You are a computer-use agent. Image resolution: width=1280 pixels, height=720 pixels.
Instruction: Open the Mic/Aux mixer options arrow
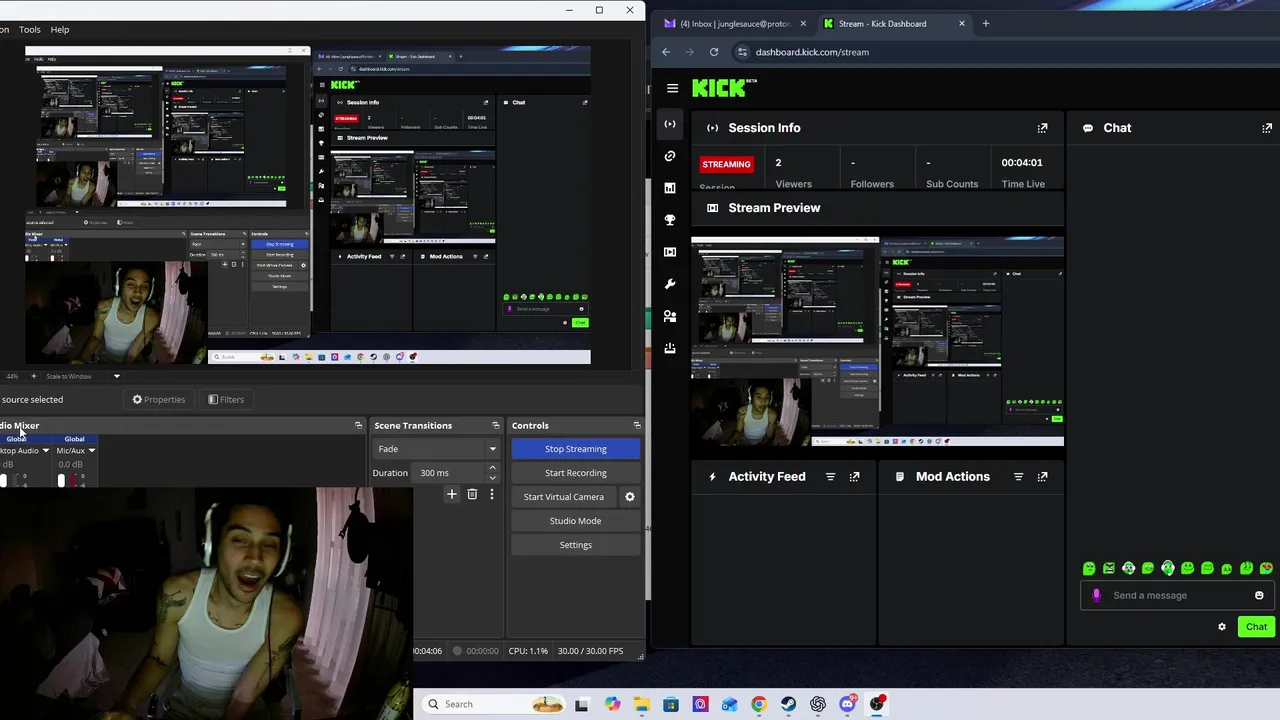point(91,451)
